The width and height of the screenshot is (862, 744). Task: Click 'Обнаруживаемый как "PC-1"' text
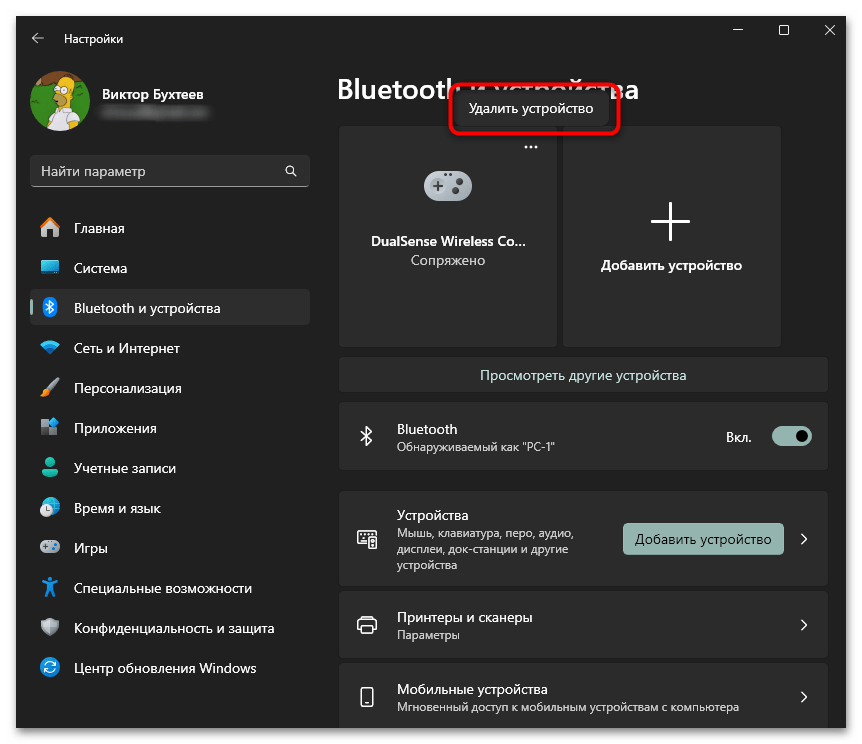click(x=476, y=447)
